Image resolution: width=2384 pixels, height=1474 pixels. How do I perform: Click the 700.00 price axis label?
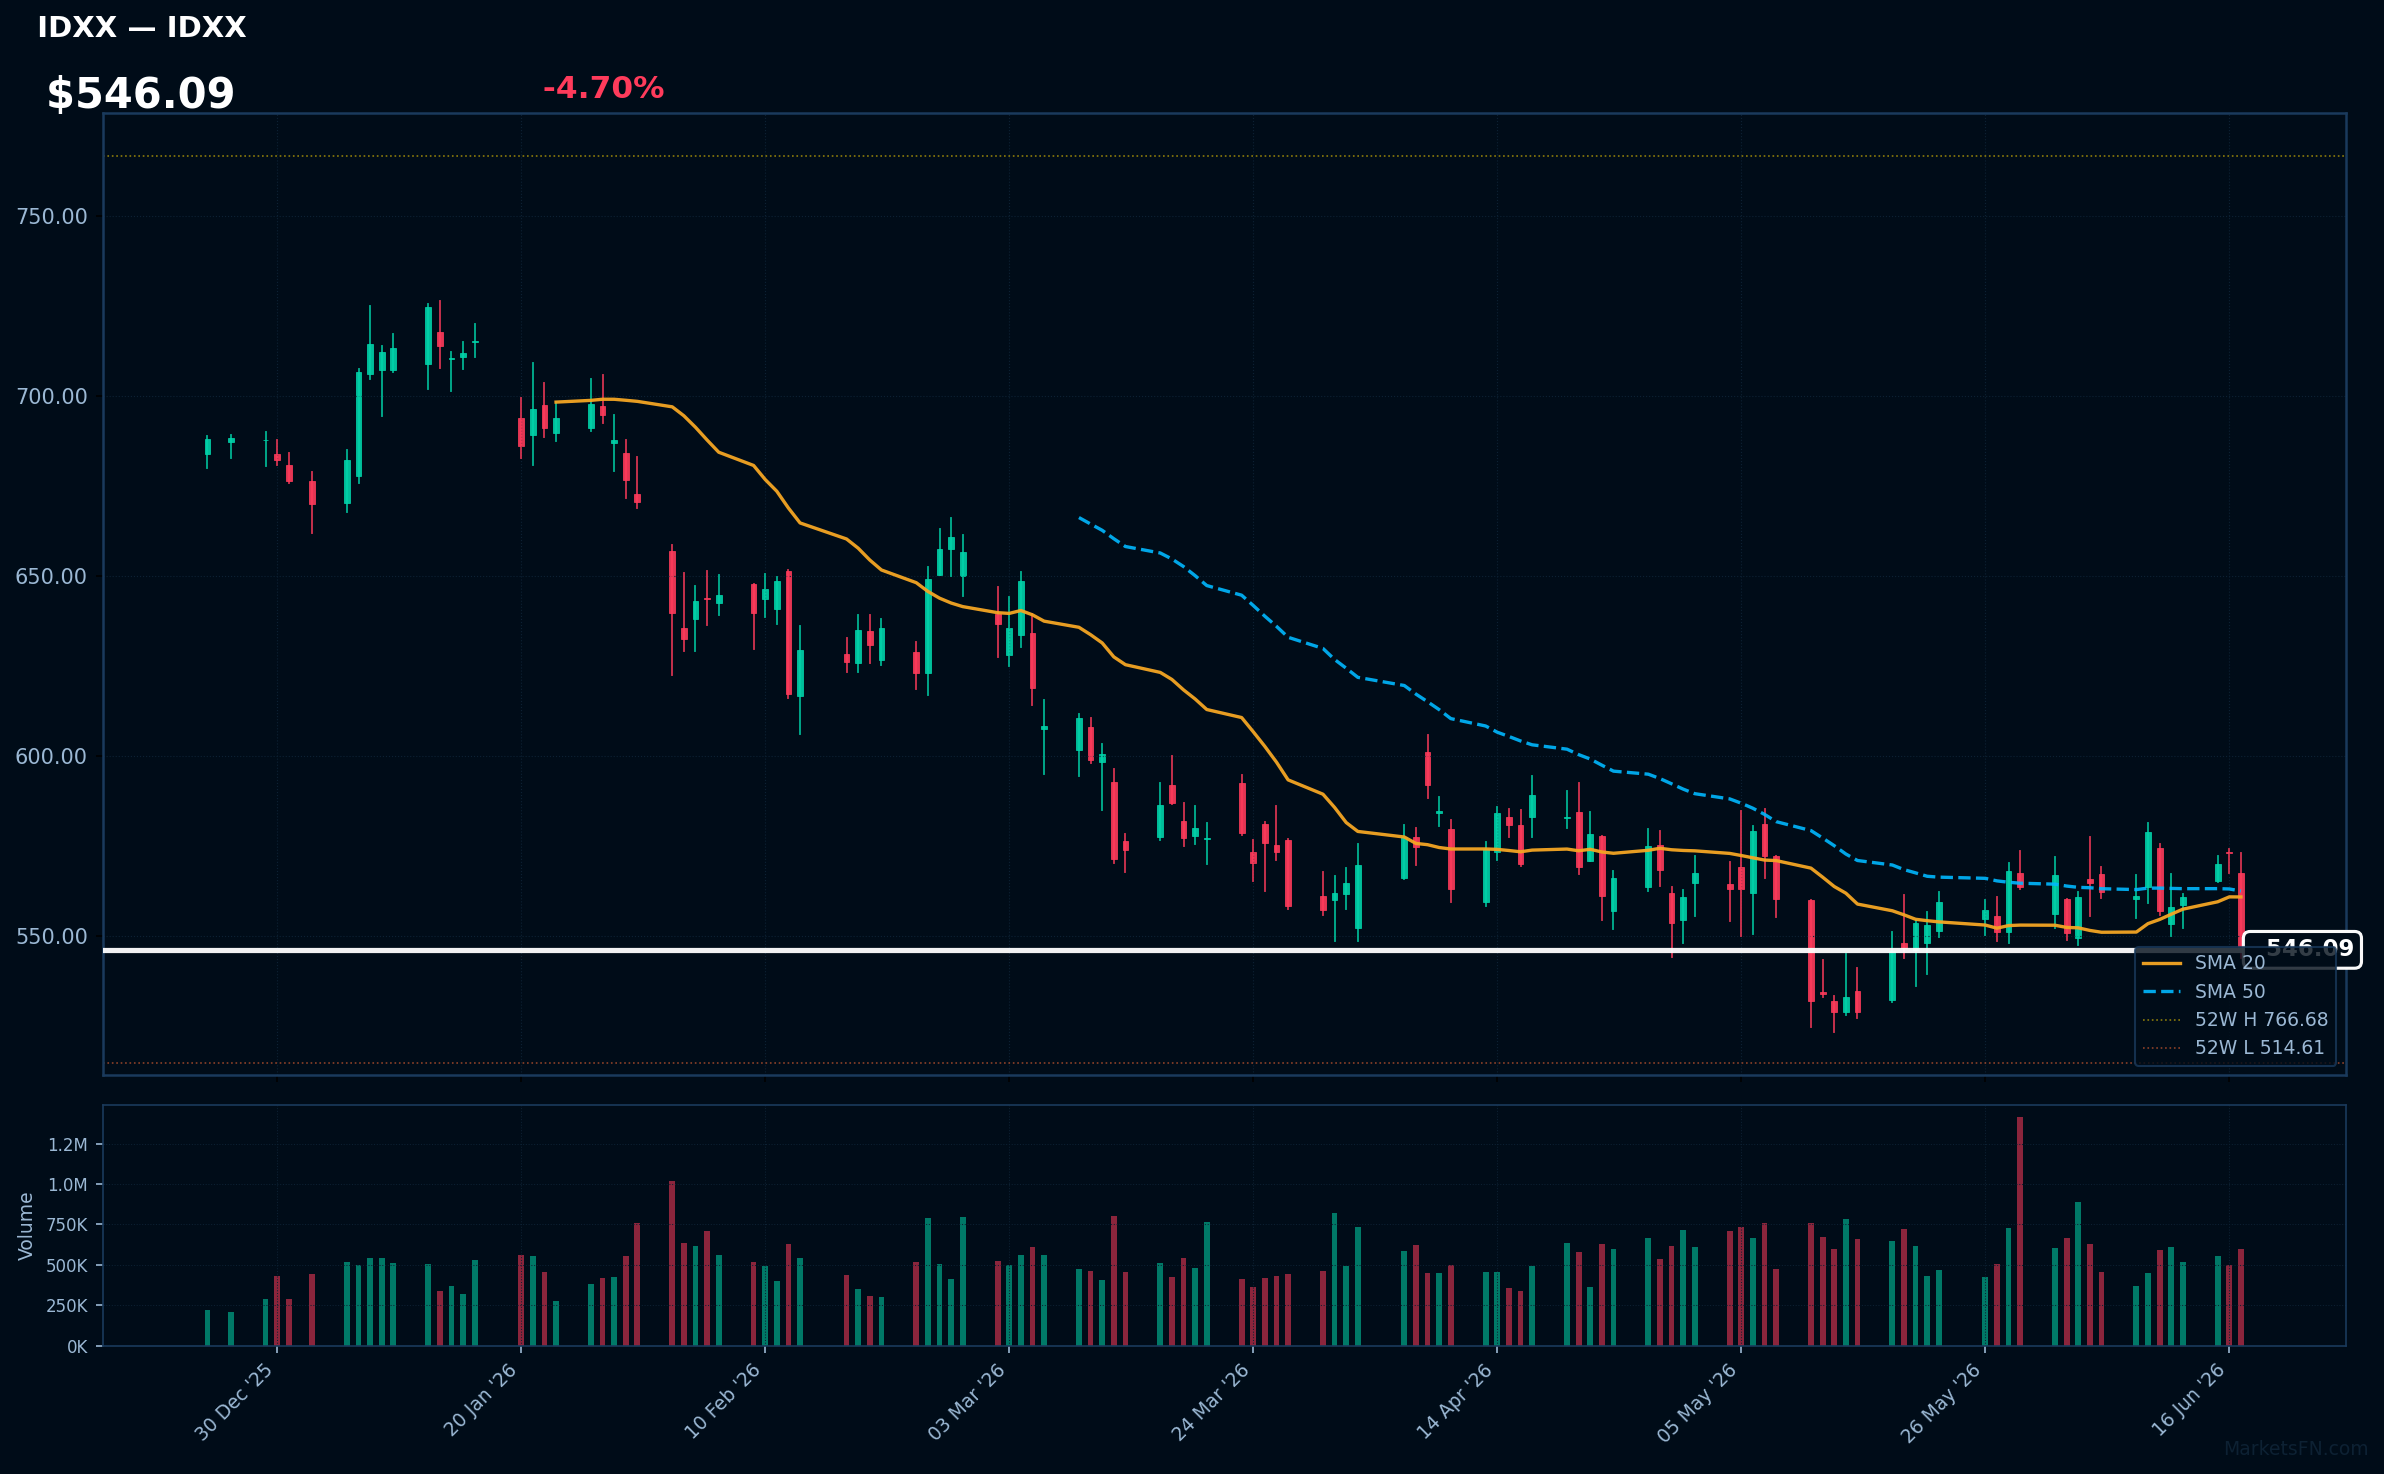tap(52, 397)
